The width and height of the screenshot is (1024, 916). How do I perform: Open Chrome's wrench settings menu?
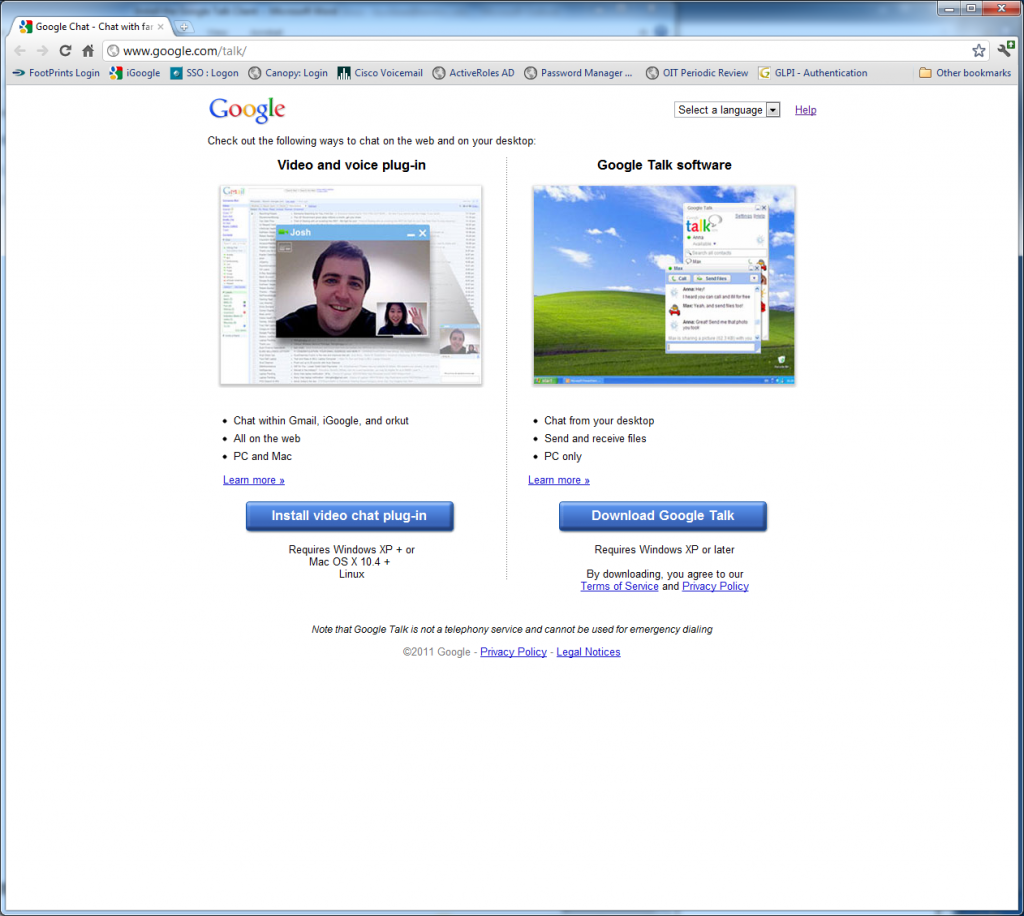[x=1006, y=49]
